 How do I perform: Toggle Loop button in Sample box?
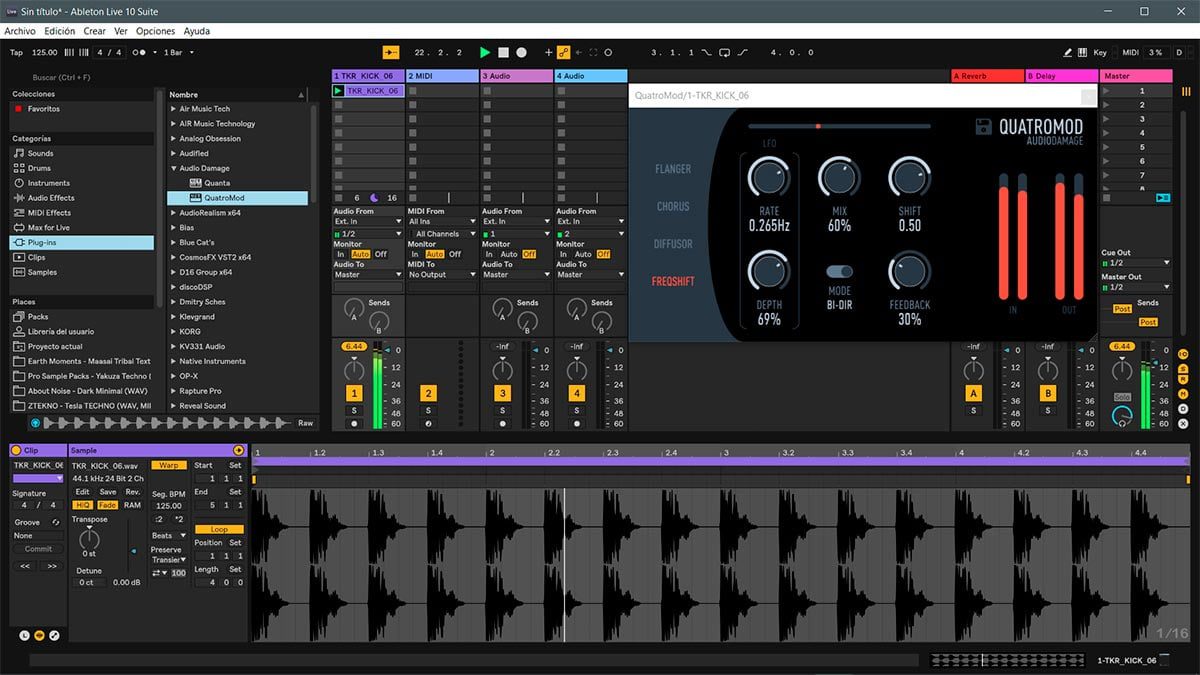point(219,529)
